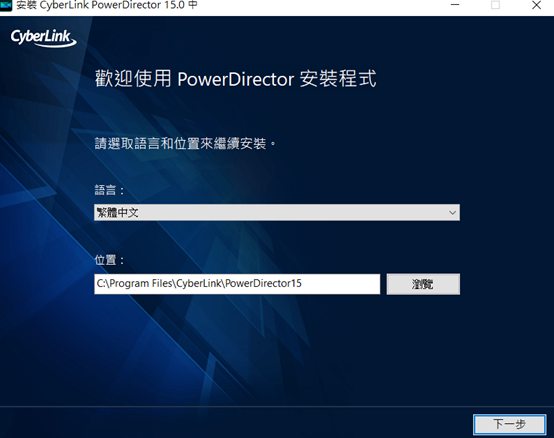This screenshot has height=438, width=554.
Task: Click the 請選取語言和位置來繼續安裝 instruction text
Action: pos(185,143)
